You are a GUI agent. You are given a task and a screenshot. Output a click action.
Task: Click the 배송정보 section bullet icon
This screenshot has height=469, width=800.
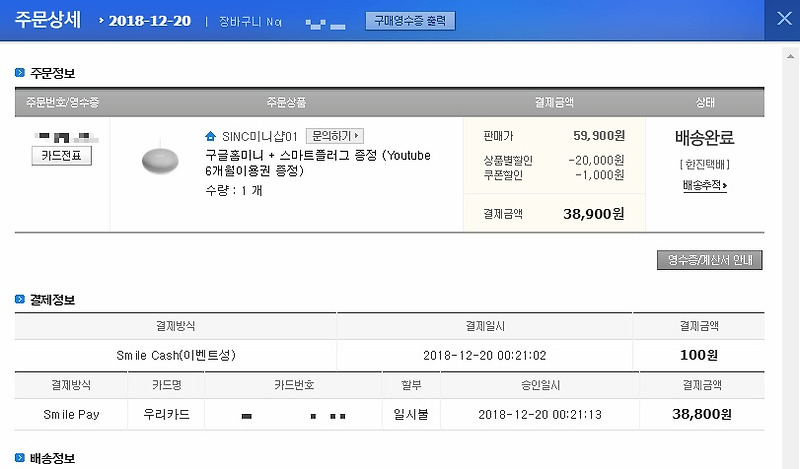[x=20, y=458]
